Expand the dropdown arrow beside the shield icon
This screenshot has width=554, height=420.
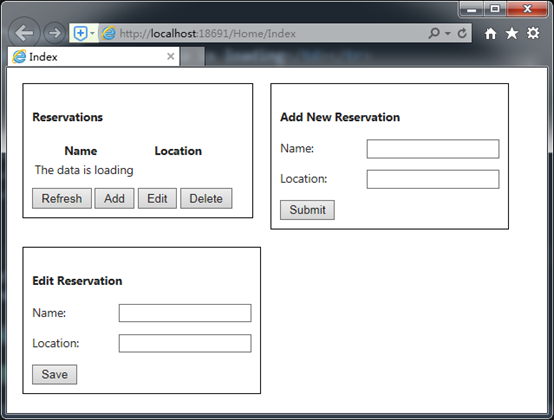pos(93,34)
